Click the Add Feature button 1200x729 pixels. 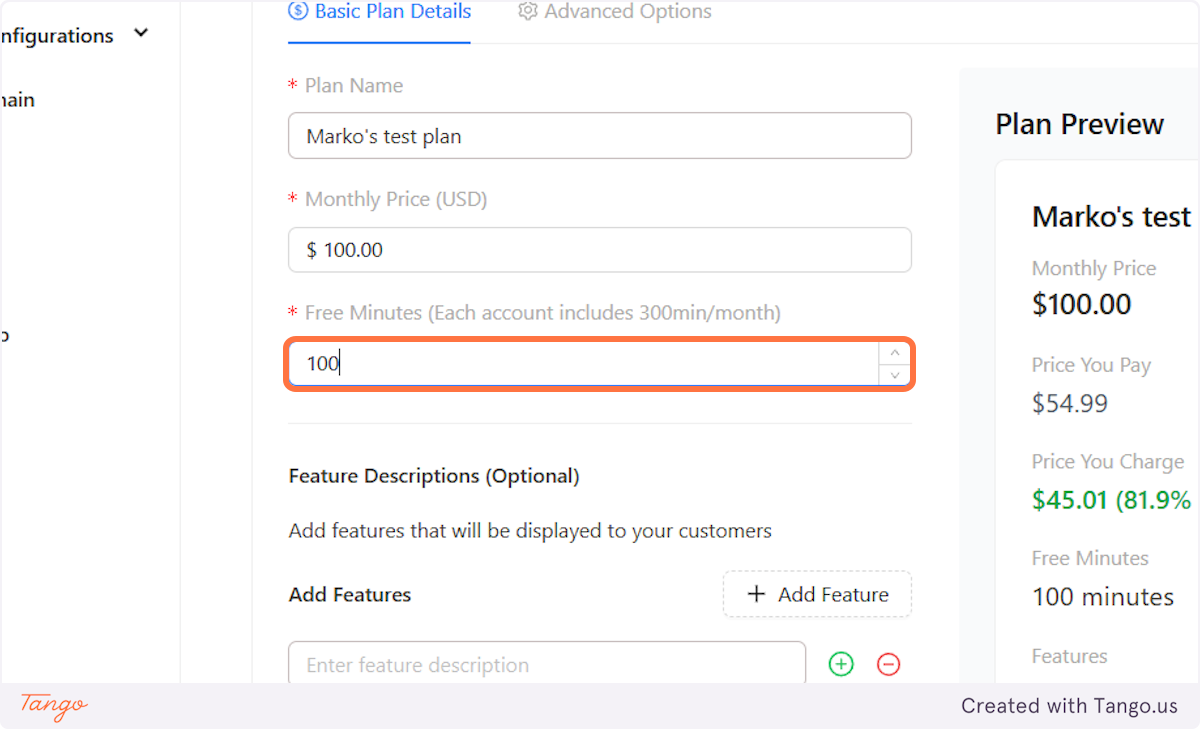tap(817, 594)
